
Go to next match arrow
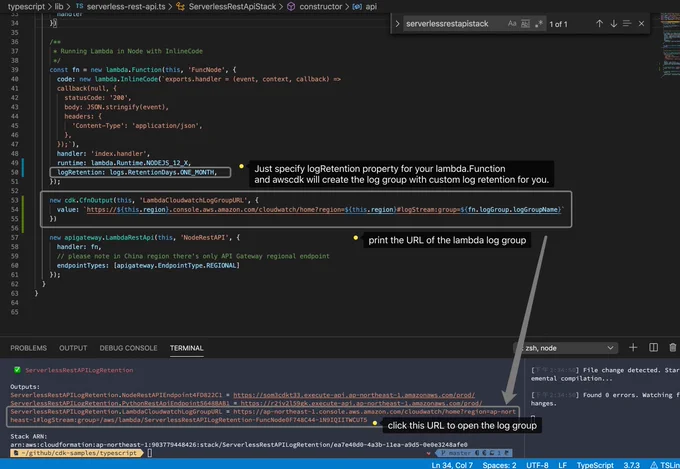(613, 23)
